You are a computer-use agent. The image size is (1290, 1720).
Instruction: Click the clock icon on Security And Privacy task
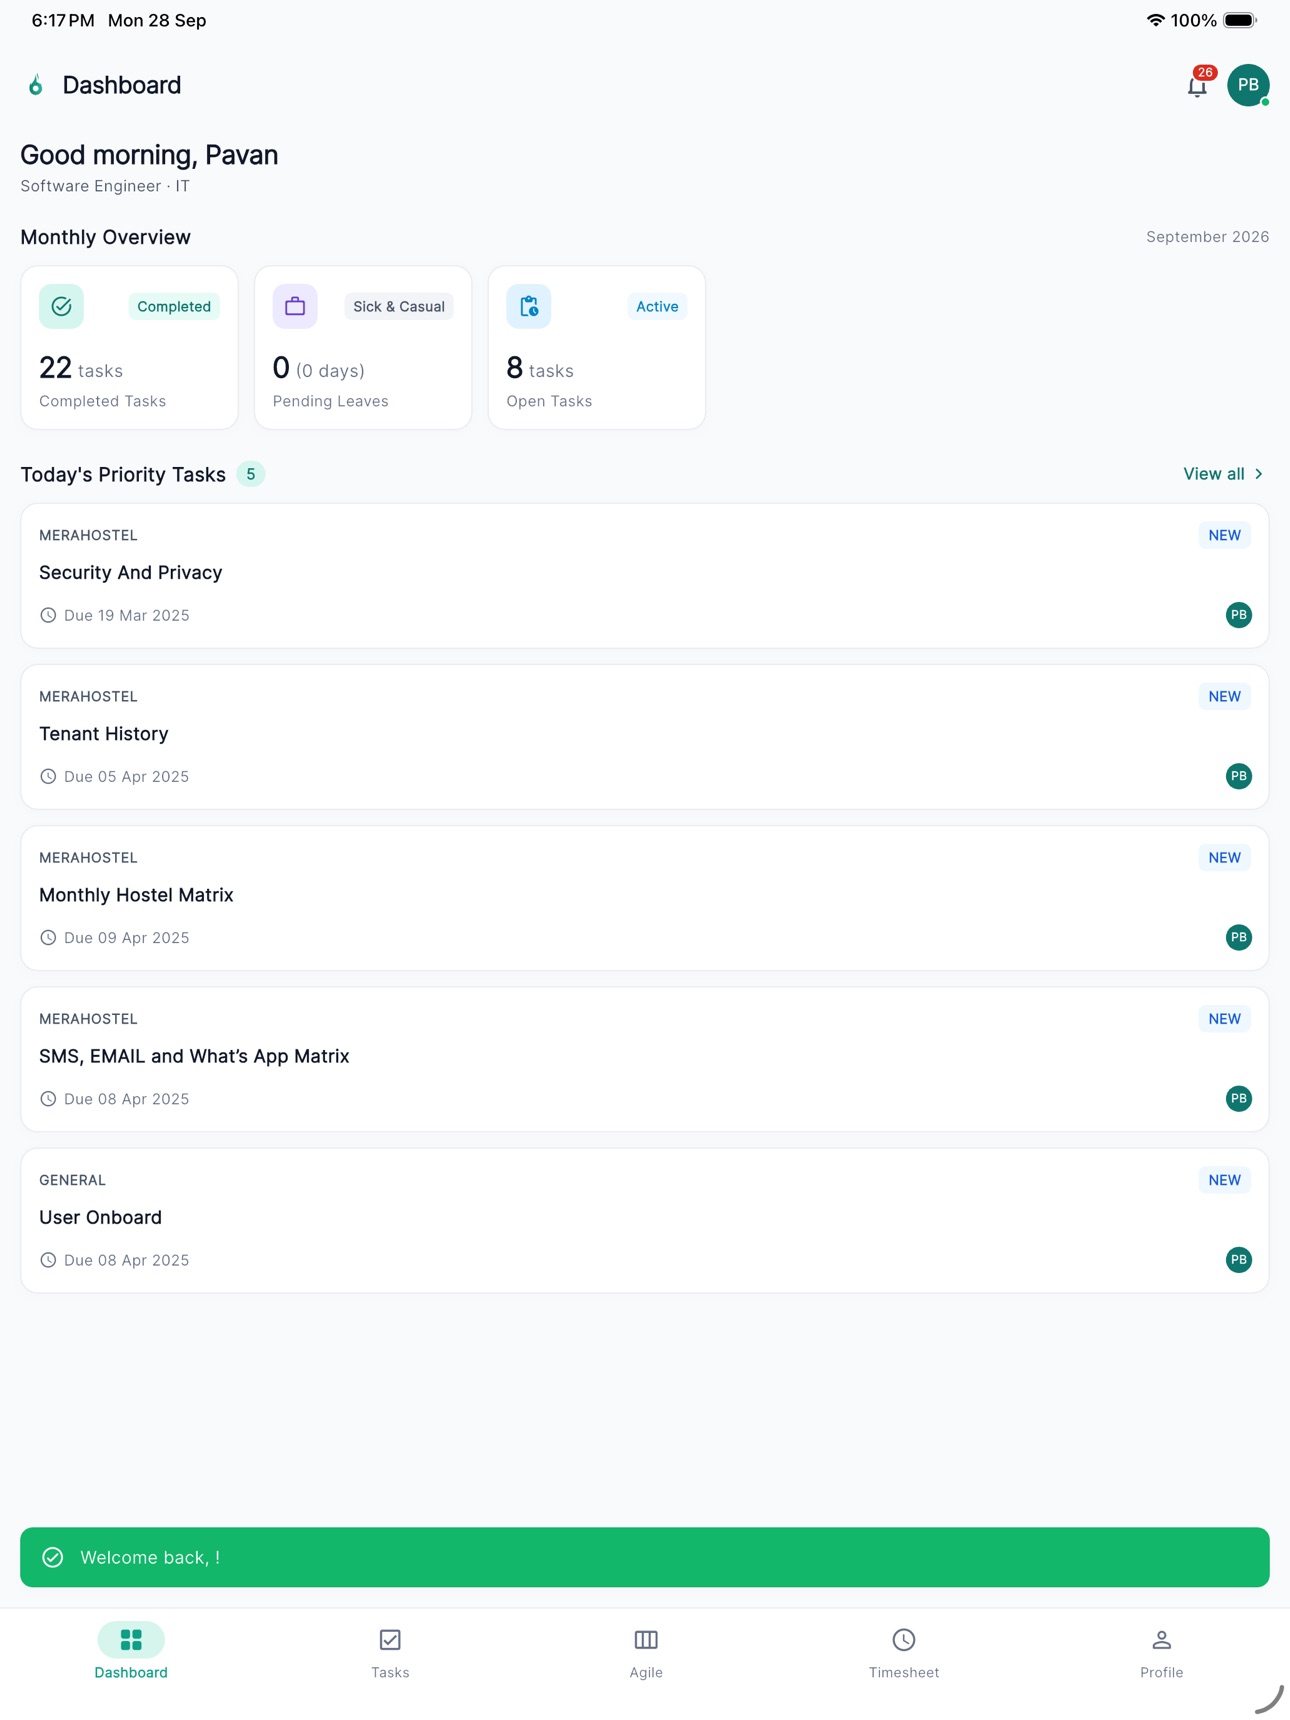tap(48, 615)
